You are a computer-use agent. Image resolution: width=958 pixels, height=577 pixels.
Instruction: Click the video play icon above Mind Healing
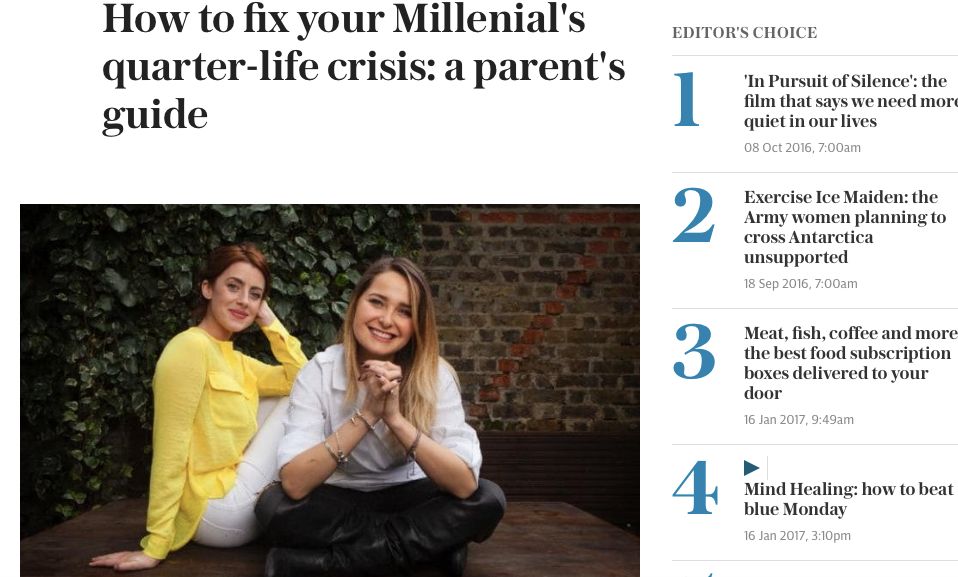click(752, 468)
